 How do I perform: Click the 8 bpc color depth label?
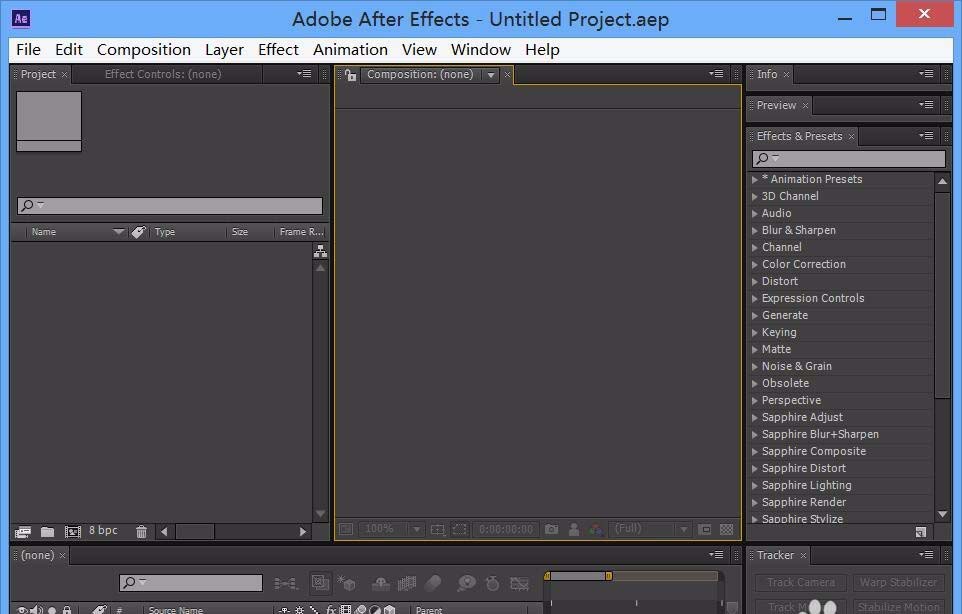pos(103,531)
